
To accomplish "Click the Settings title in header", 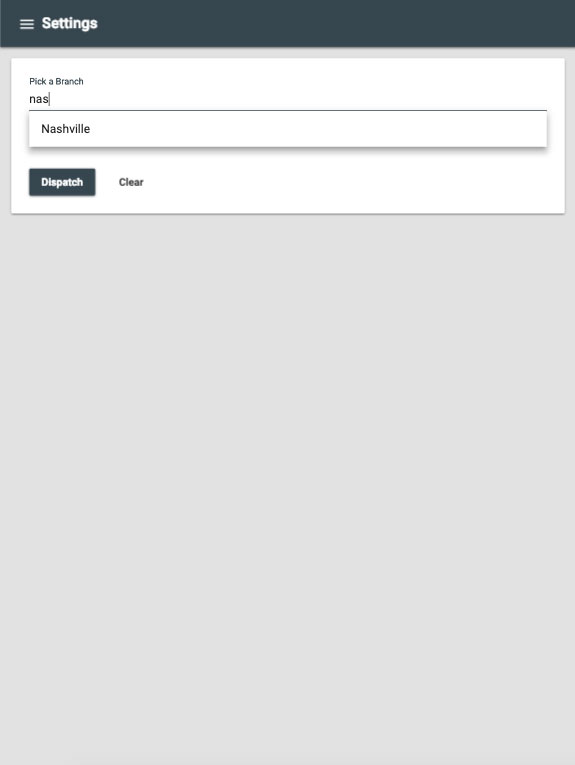I will coord(70,23).
